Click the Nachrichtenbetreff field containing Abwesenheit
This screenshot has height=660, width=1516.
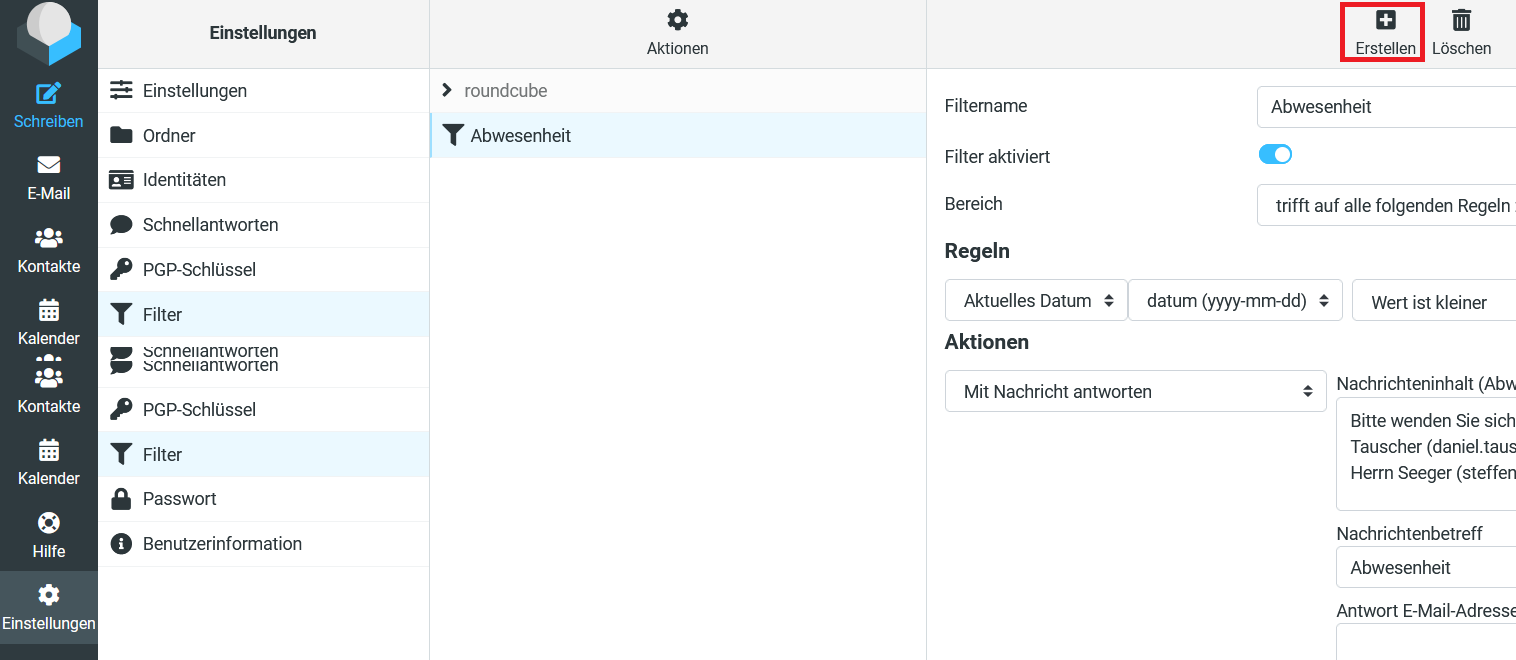[1426, 567]
